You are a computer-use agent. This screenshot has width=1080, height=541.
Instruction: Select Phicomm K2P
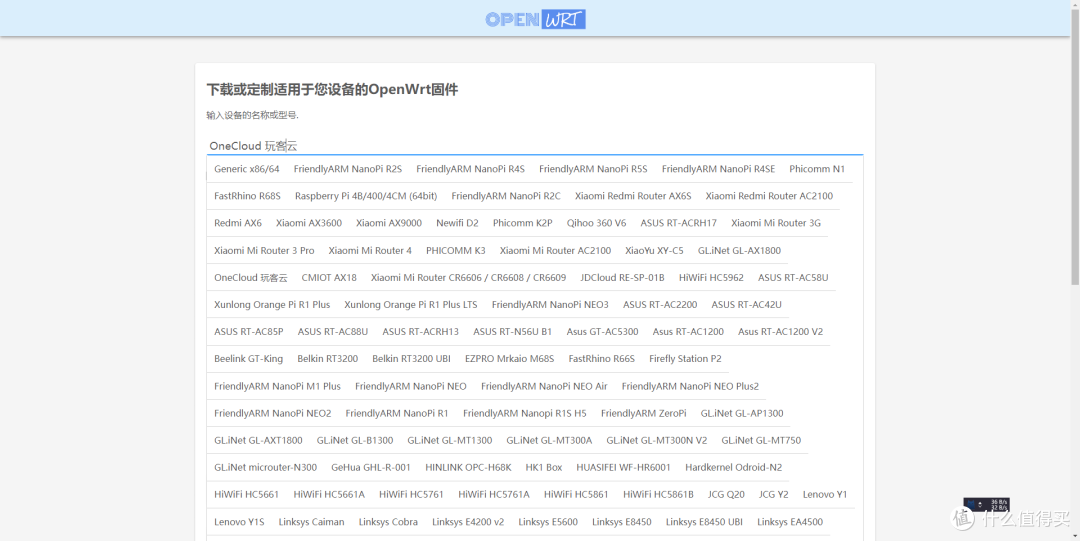522,223
